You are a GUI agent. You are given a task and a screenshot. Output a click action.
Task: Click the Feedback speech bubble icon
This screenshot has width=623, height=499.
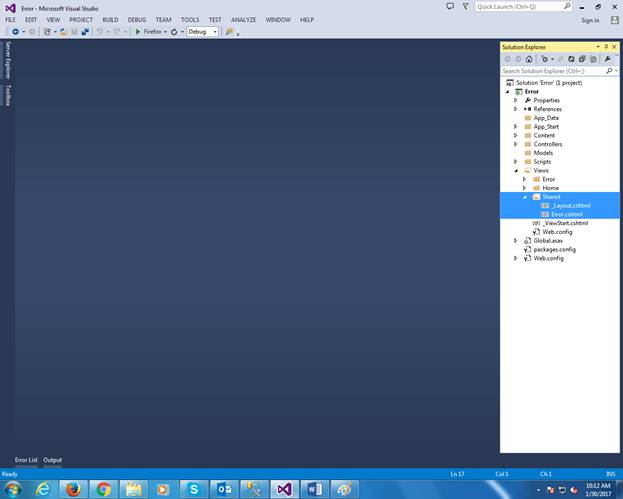coord(450,6)
